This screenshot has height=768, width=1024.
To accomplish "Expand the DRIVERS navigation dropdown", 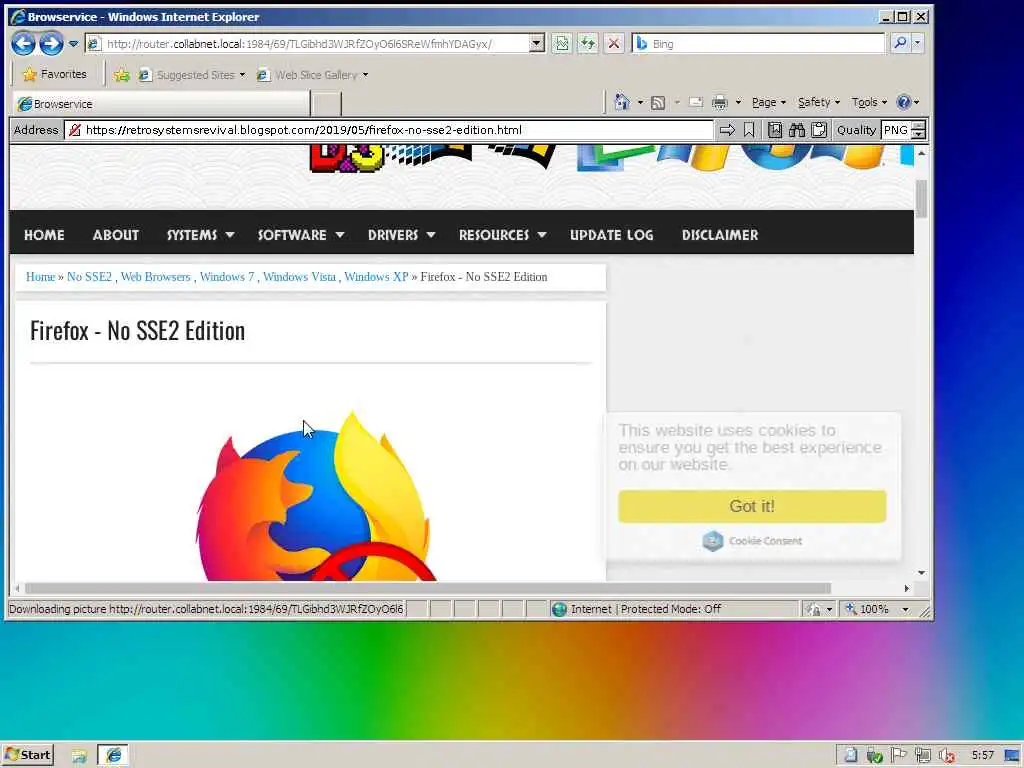I will (402, 235).
